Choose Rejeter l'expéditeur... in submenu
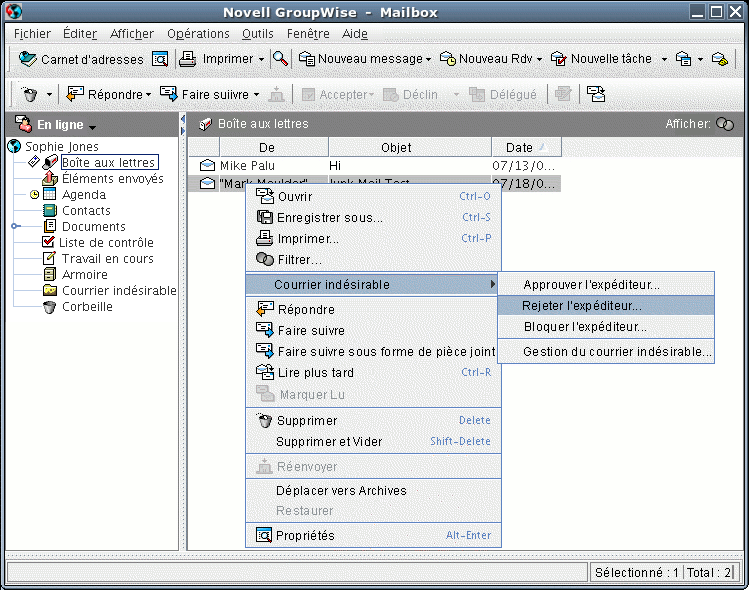The width and height of the screenshot is (750, 590). click(606, 305)
